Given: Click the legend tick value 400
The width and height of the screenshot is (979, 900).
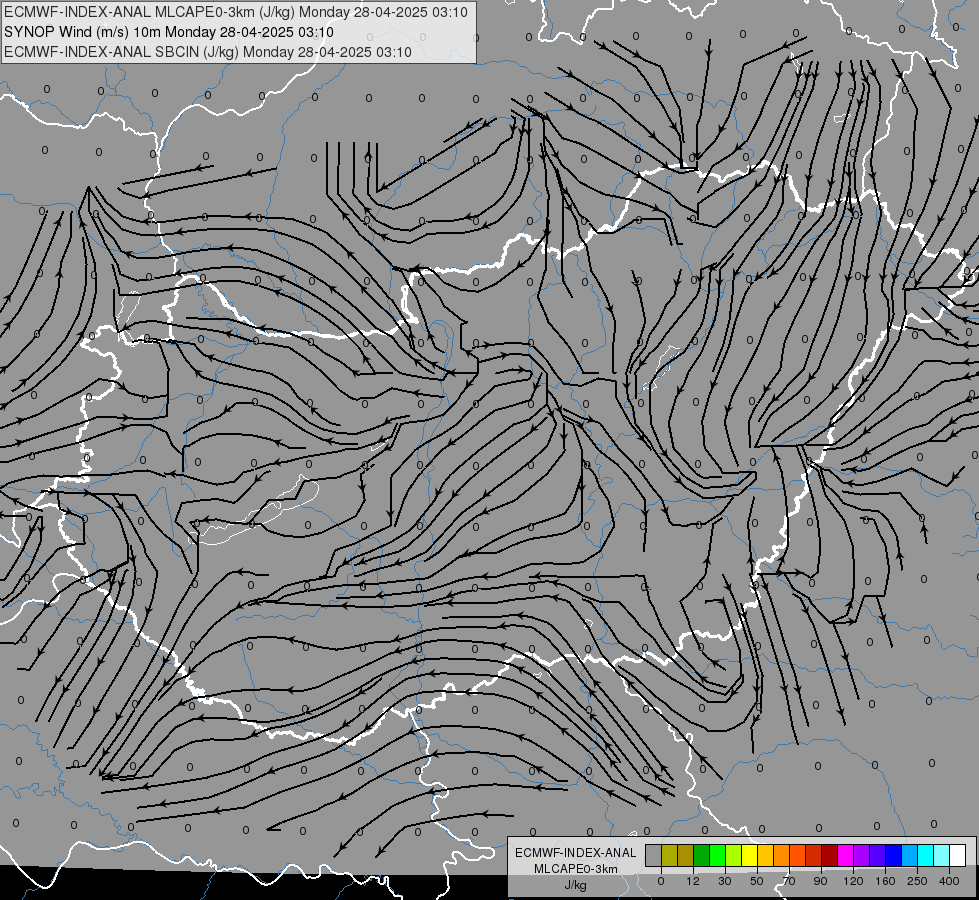Looking at the screenshot, I should pos(949,881).
